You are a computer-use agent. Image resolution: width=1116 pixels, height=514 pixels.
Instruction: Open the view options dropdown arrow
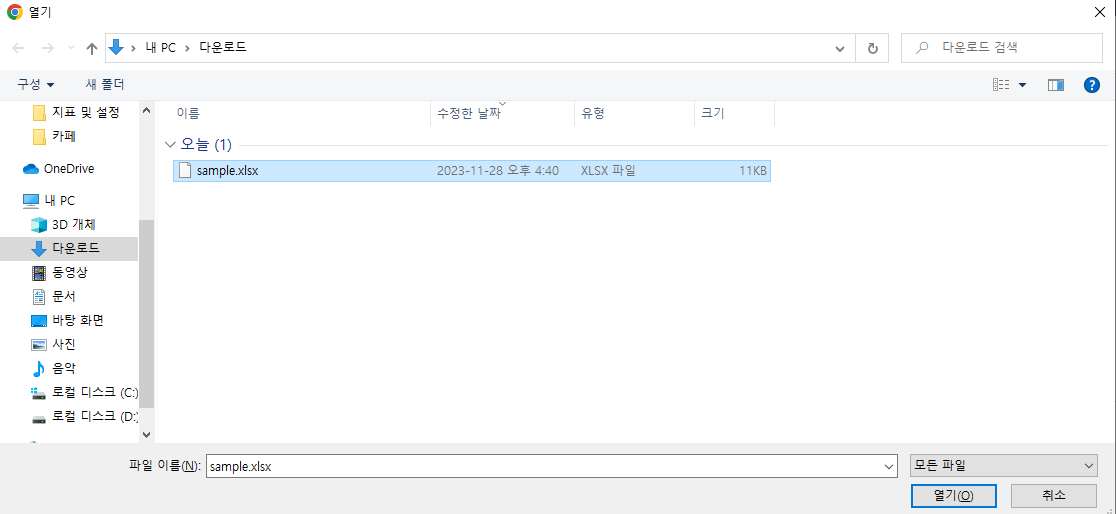(1022, 85)
